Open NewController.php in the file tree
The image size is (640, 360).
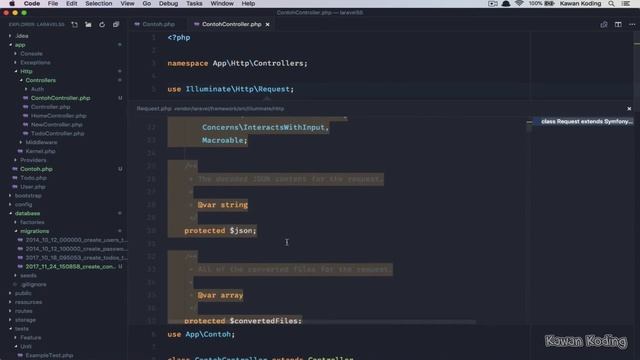57,124
